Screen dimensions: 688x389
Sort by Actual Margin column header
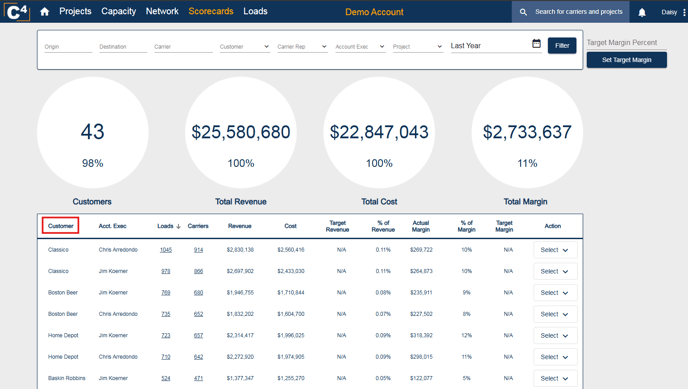(421, 226)
